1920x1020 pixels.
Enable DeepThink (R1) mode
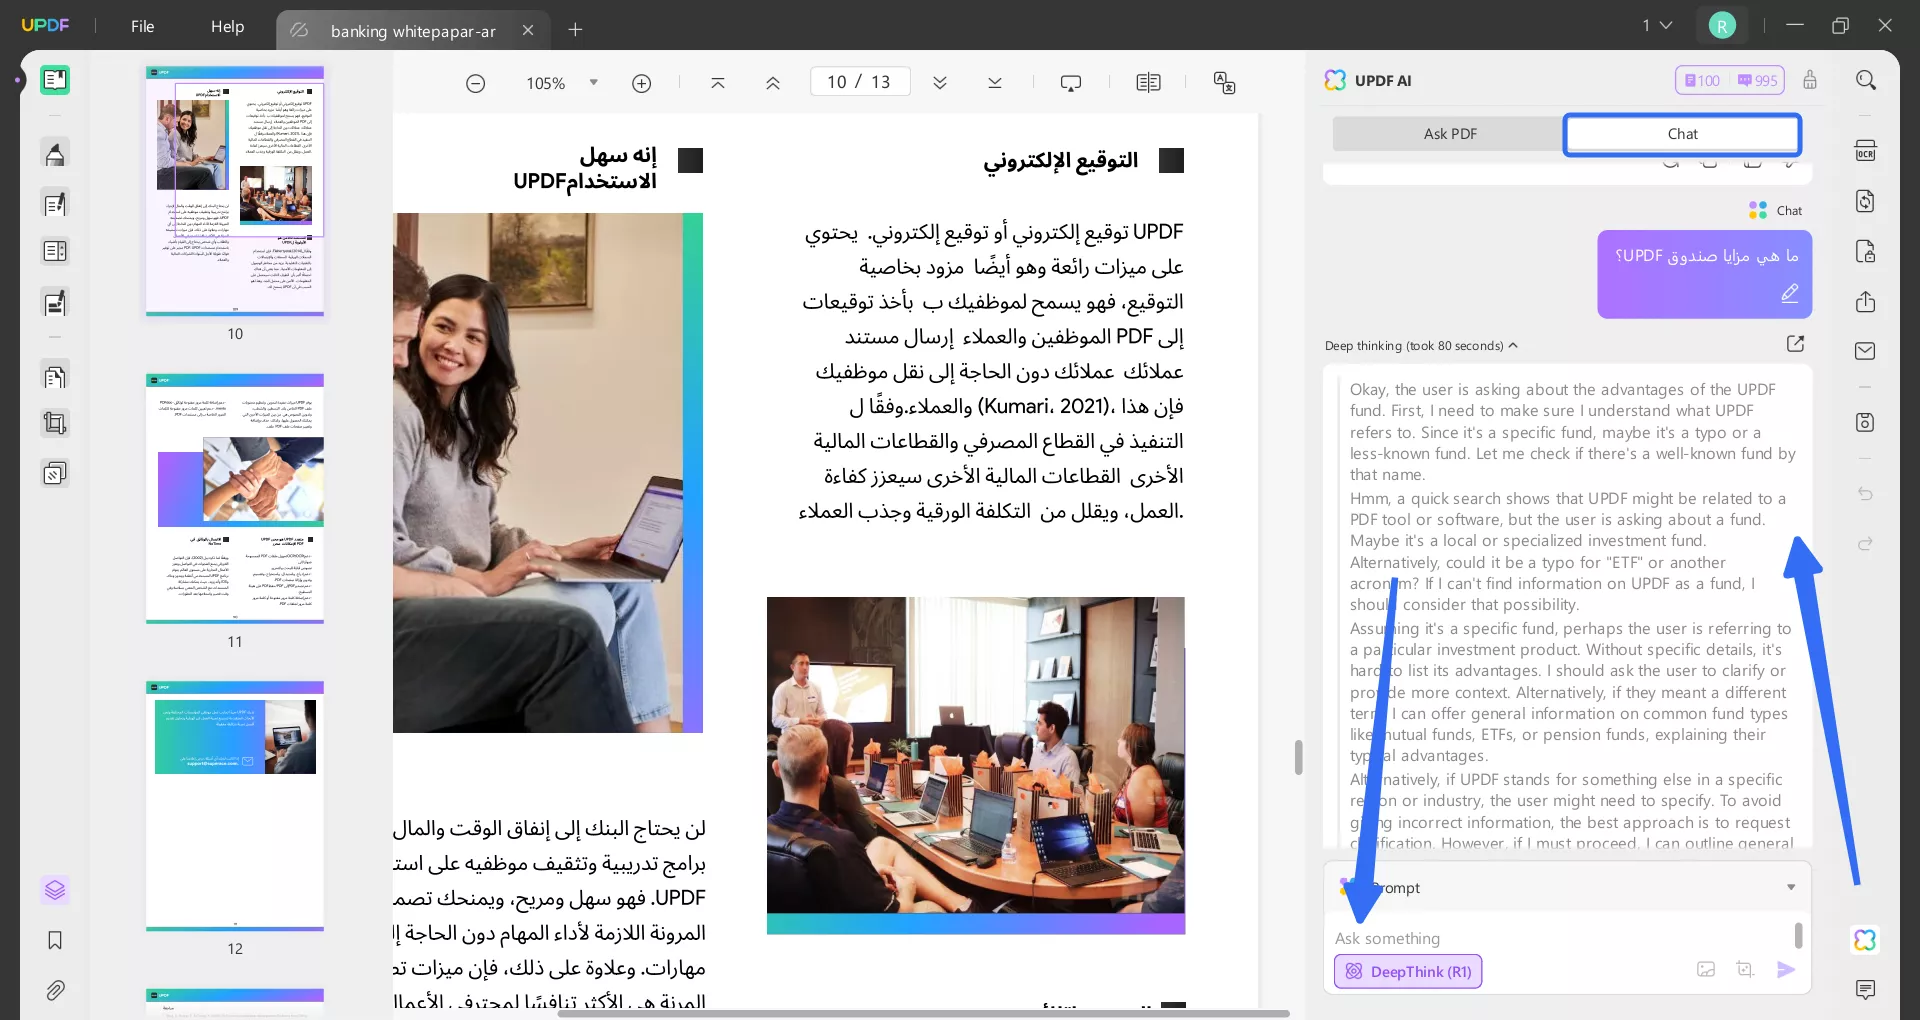1407,971
